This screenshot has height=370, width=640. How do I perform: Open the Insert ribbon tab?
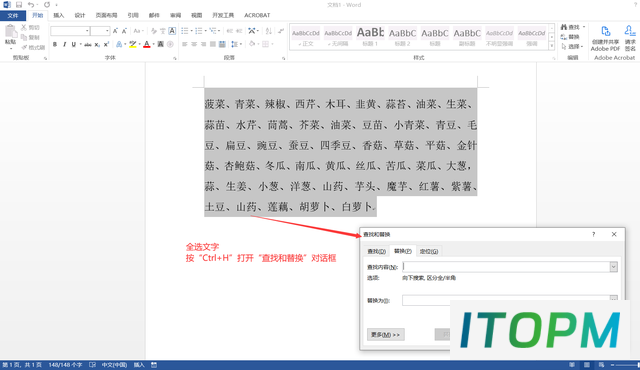click(59, 15)
